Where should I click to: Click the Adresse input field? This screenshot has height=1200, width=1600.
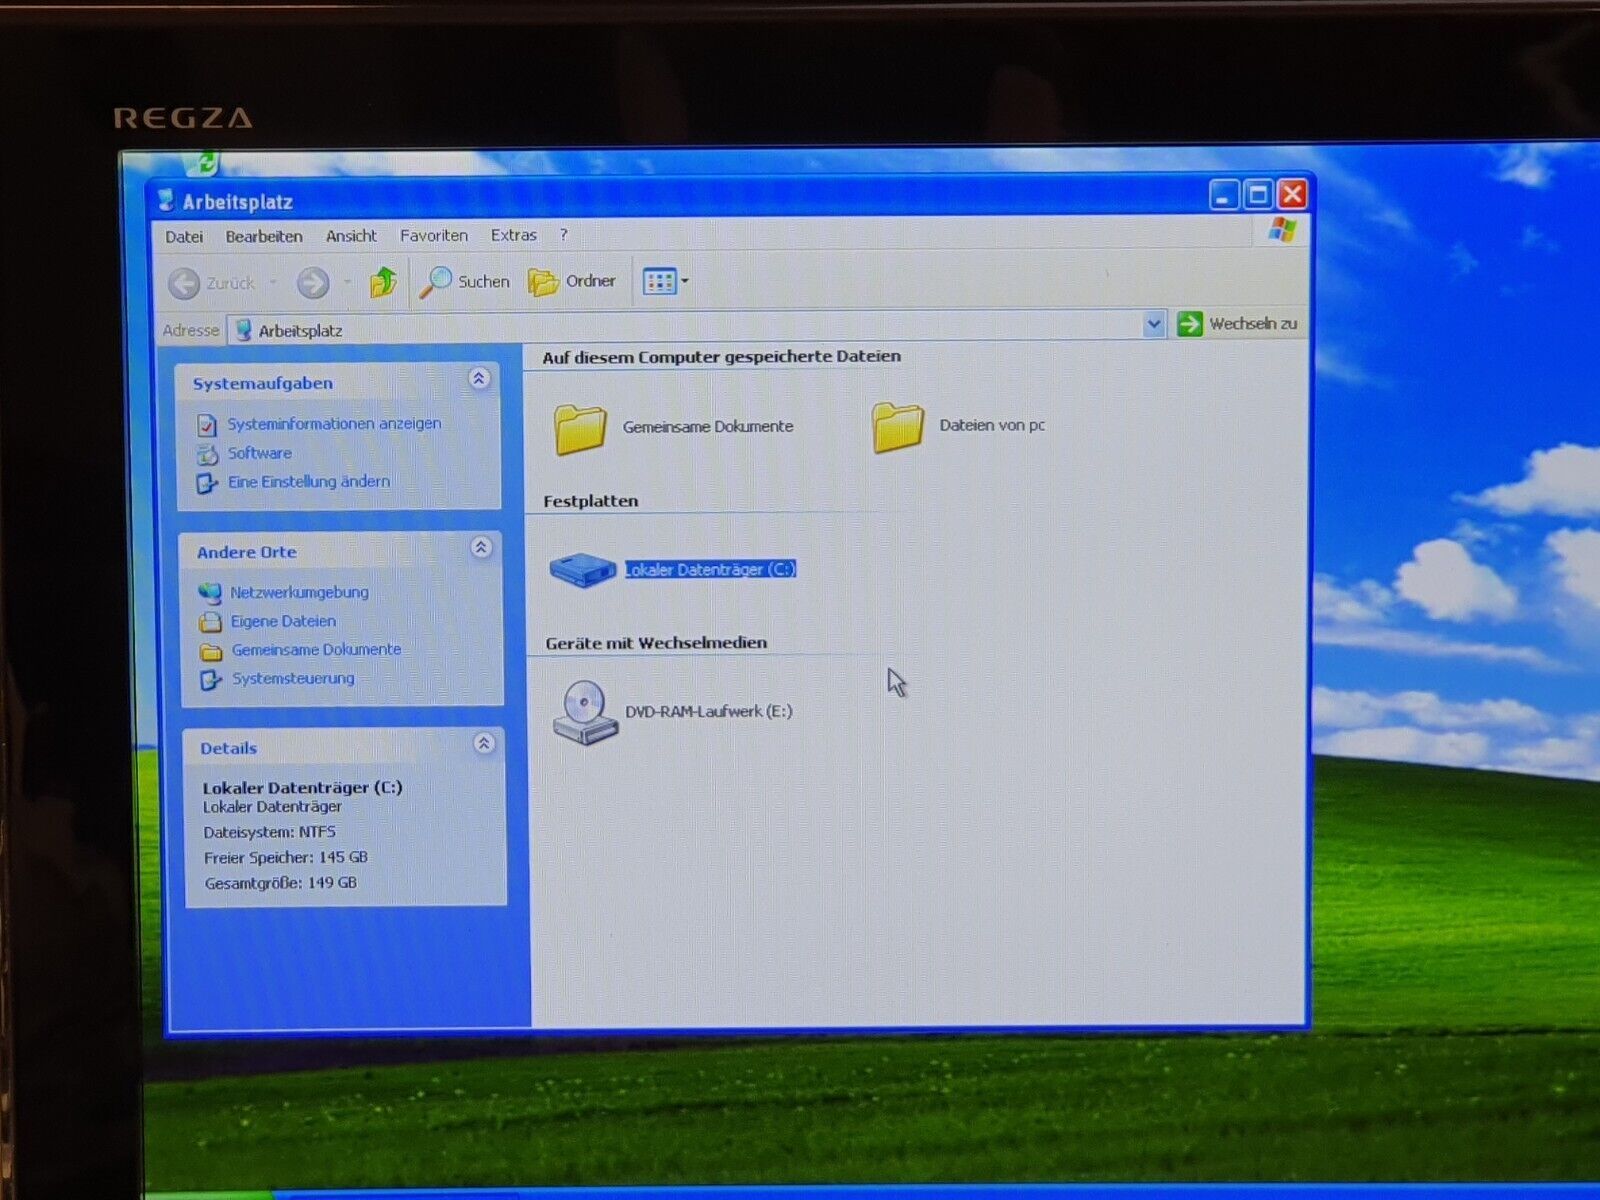[x=690, y=329]
